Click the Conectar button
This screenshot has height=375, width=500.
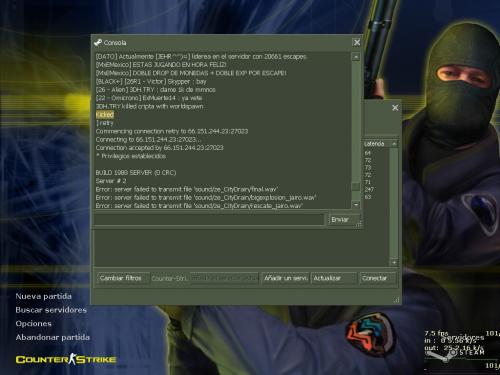tap(378, 278)
